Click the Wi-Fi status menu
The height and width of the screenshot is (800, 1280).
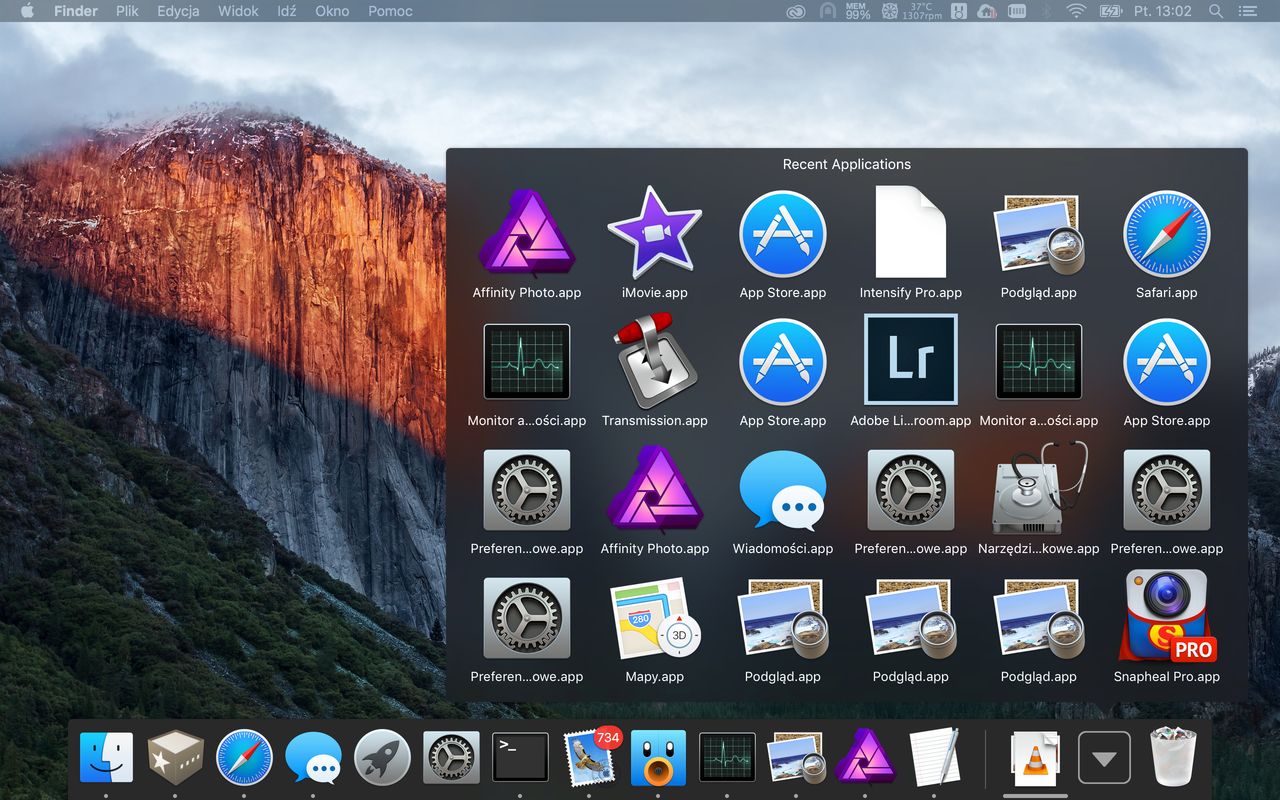[x=1077, y=11]
